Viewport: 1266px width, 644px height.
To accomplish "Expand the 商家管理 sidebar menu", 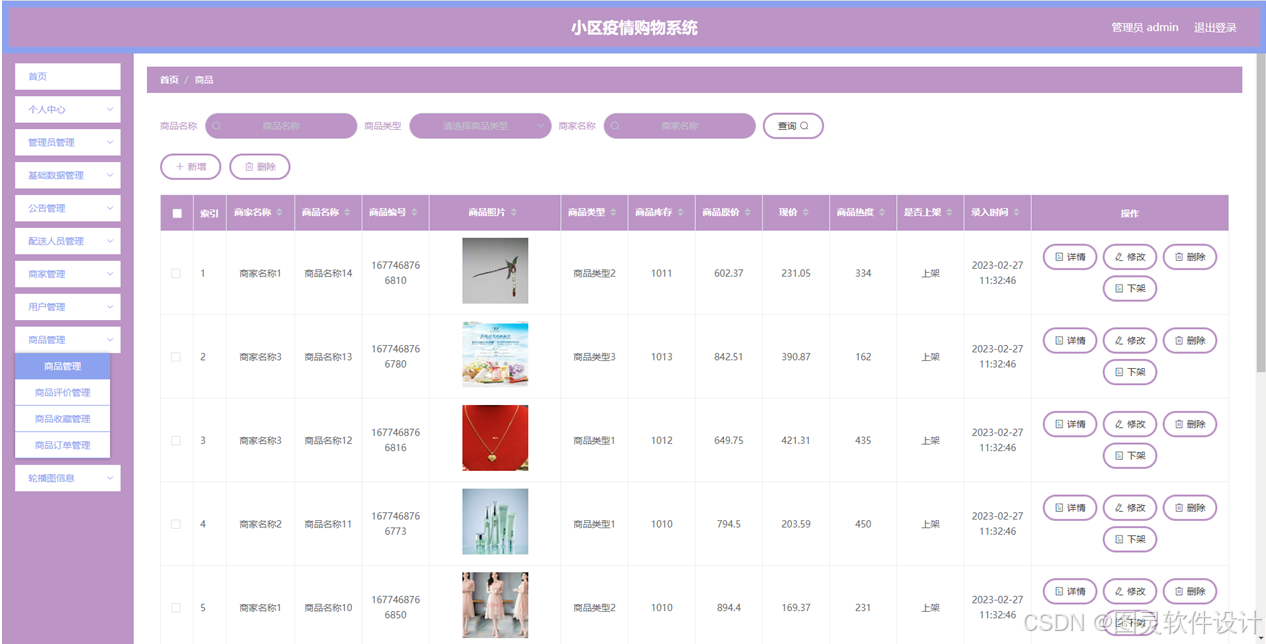I will point(68,274).
